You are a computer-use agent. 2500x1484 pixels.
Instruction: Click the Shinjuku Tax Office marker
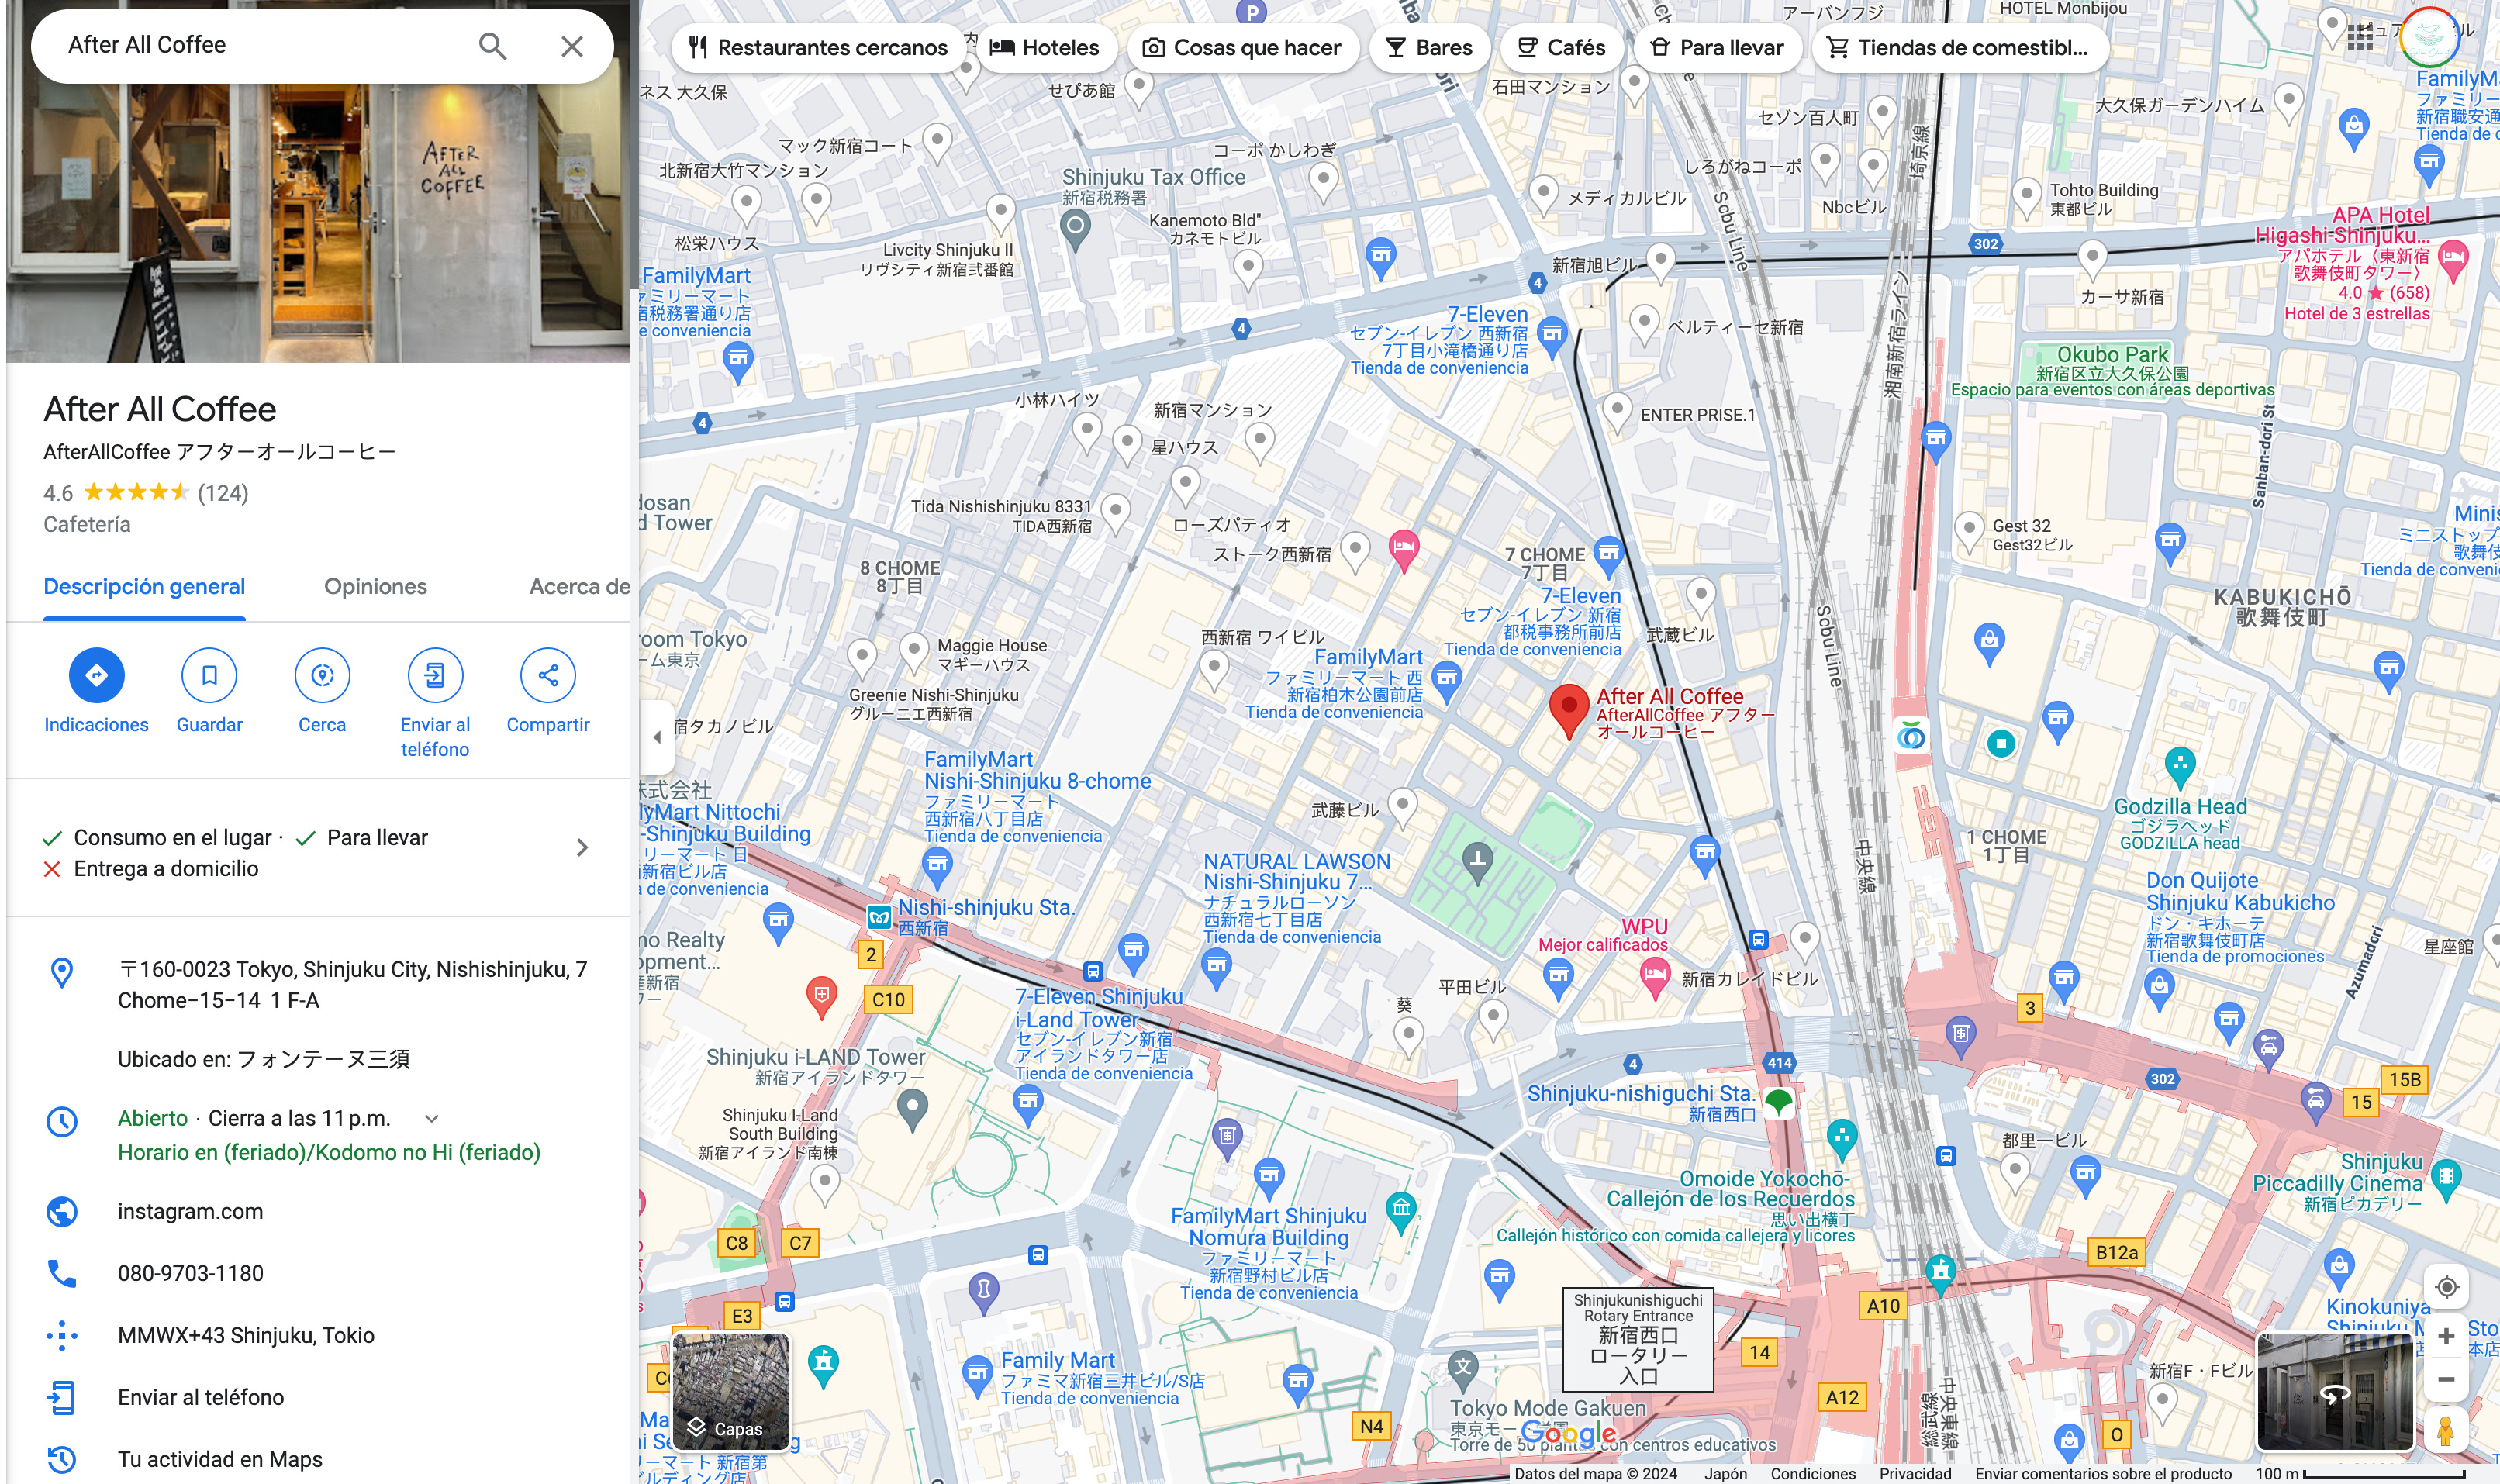click(x=1075, y=229)
